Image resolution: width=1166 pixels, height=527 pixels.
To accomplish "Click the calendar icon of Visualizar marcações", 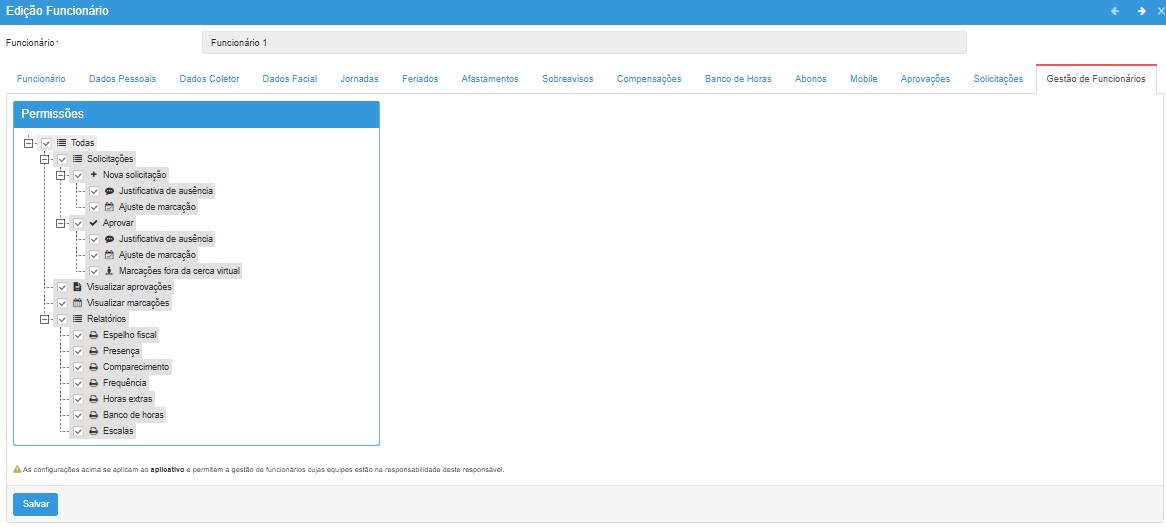I will pos(78,303).
